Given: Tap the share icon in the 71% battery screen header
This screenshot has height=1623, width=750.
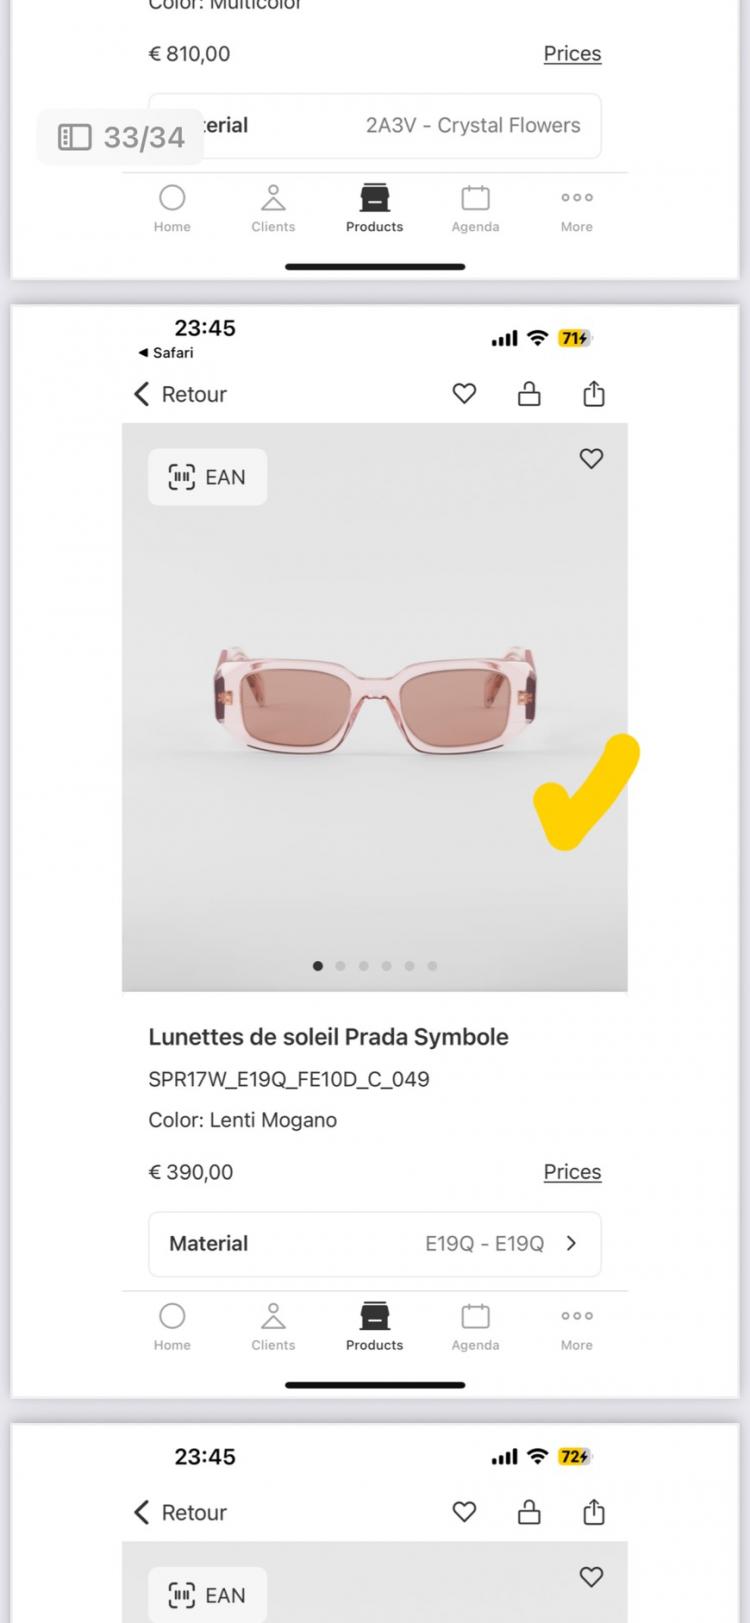Looking at the screenshot, I should [594, 394].
